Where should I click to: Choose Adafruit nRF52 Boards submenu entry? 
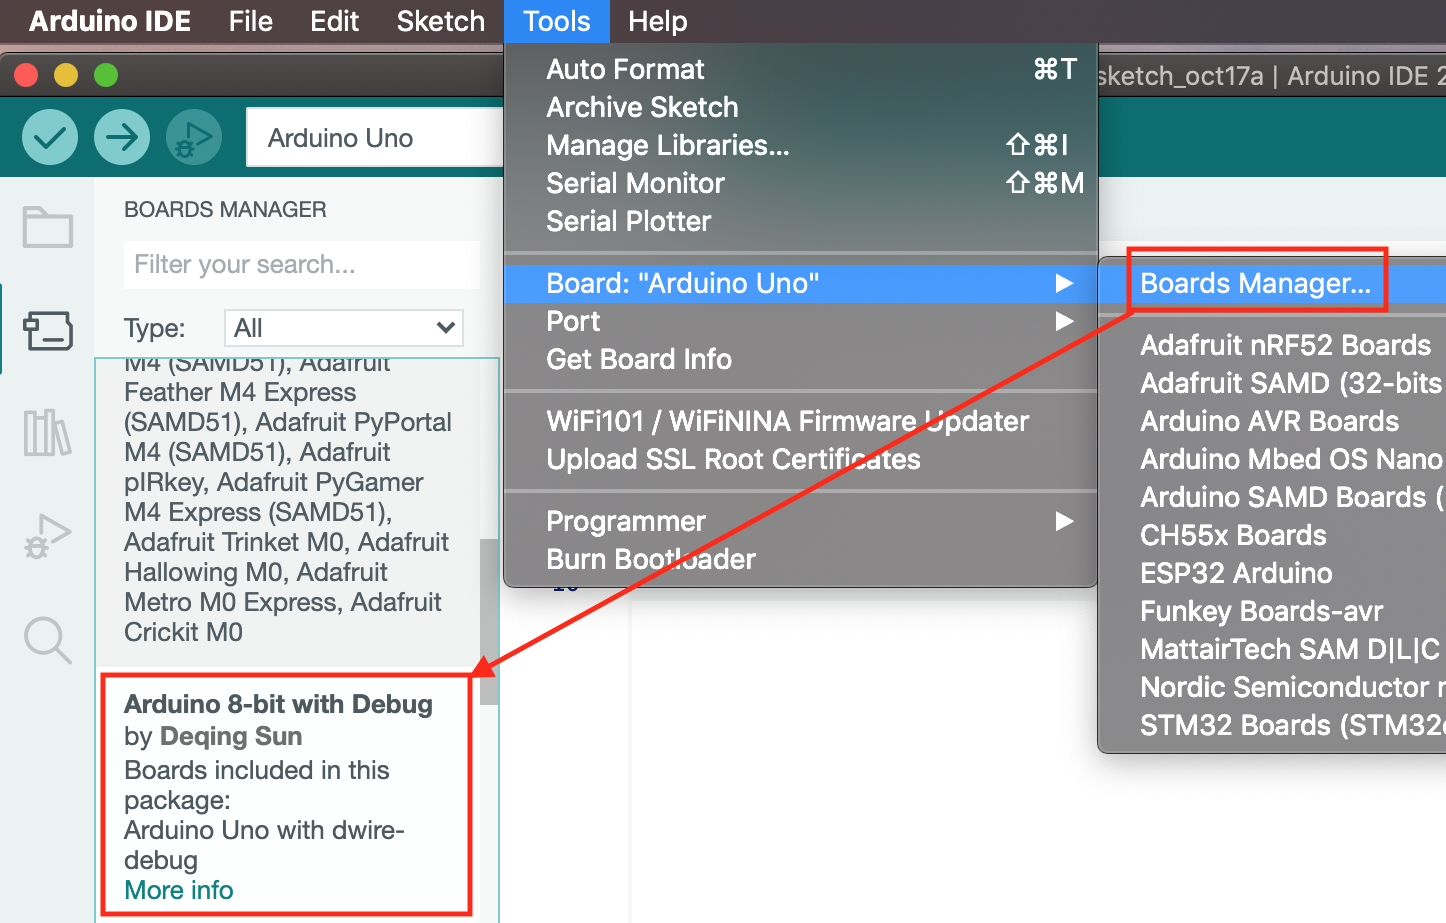point(1272,345)
